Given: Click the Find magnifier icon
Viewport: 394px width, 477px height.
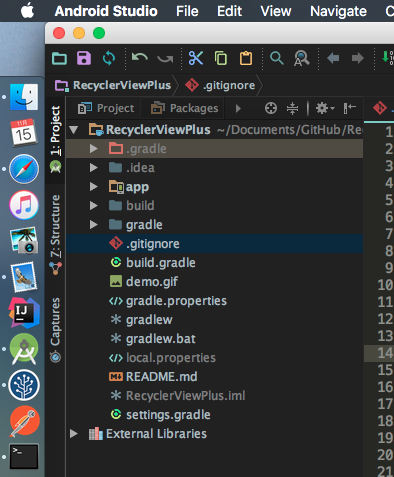Looking at the screenshot, I should point(277,58).
